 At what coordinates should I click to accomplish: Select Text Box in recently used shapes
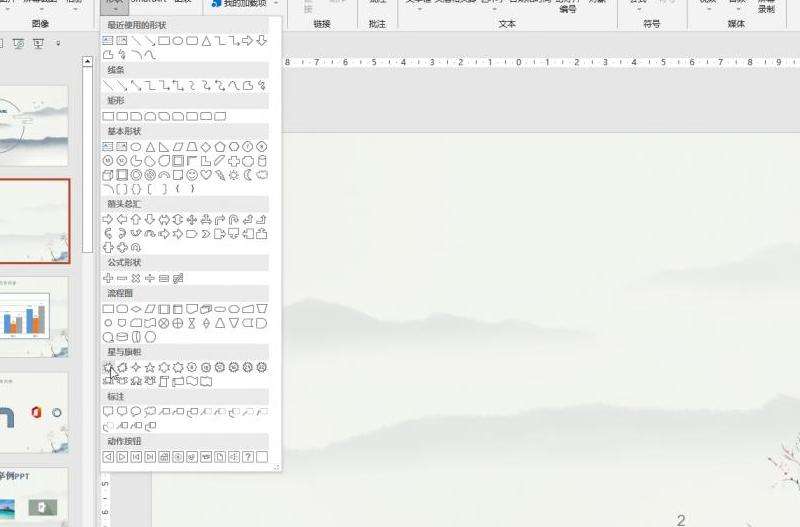click(x=108, y=40)
